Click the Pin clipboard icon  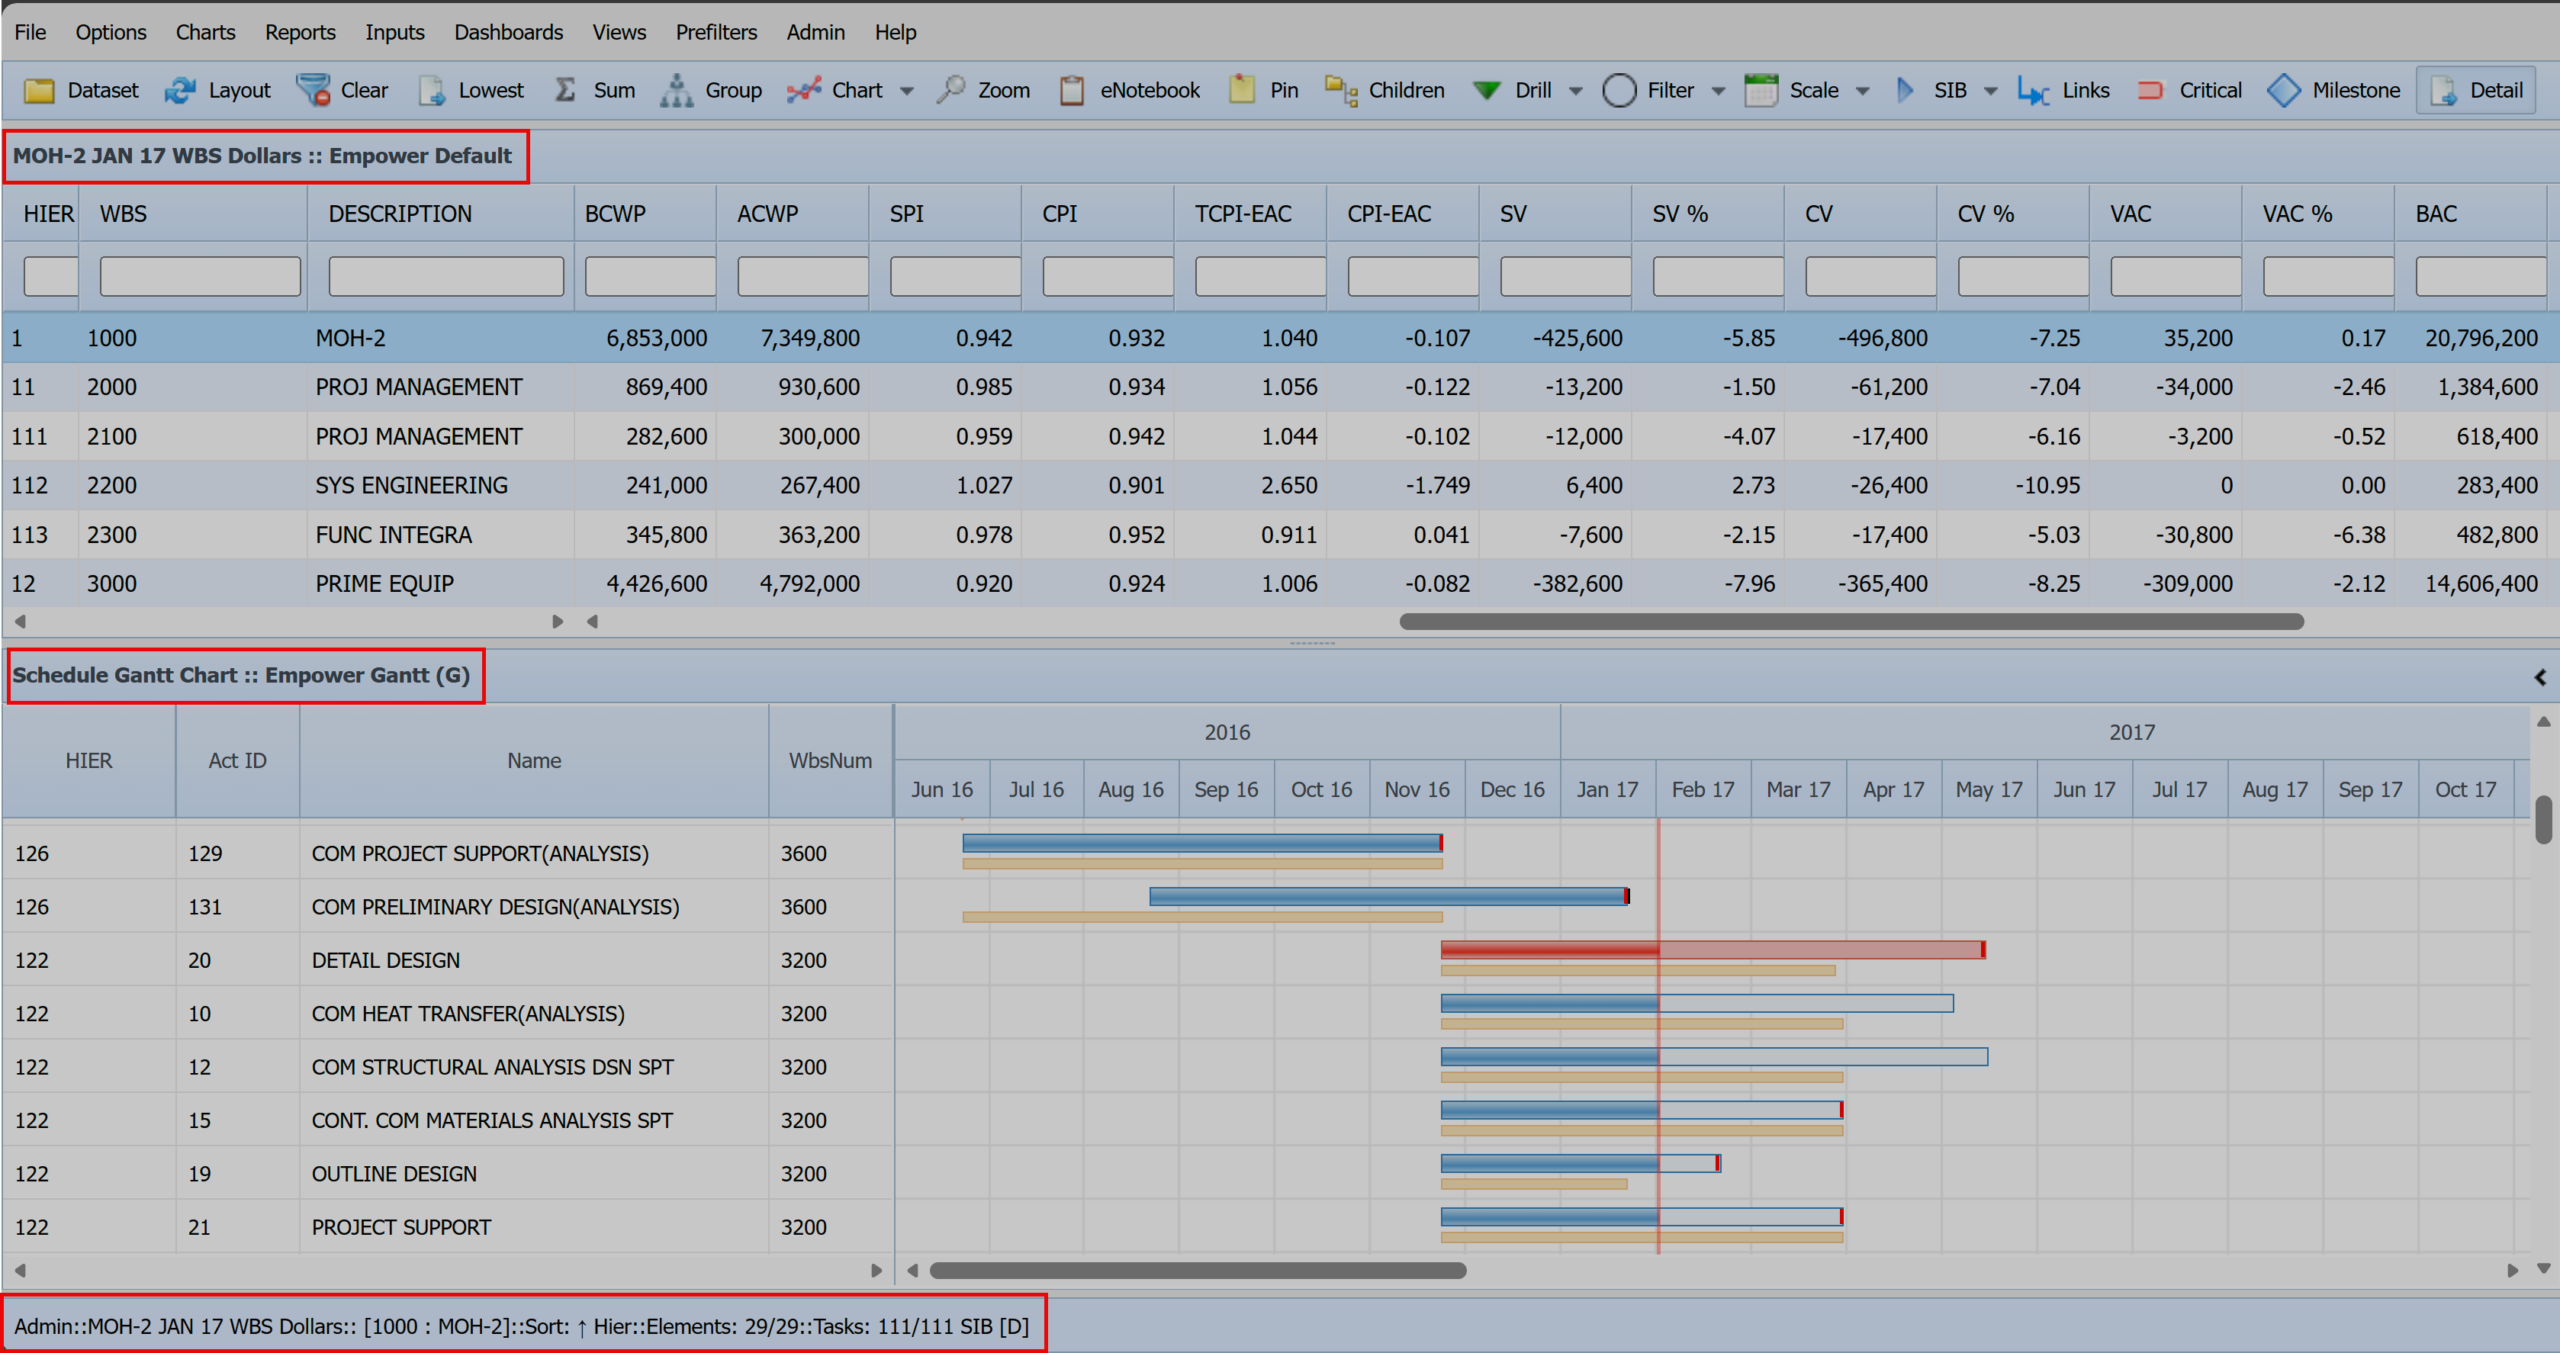pos(1262,90)
